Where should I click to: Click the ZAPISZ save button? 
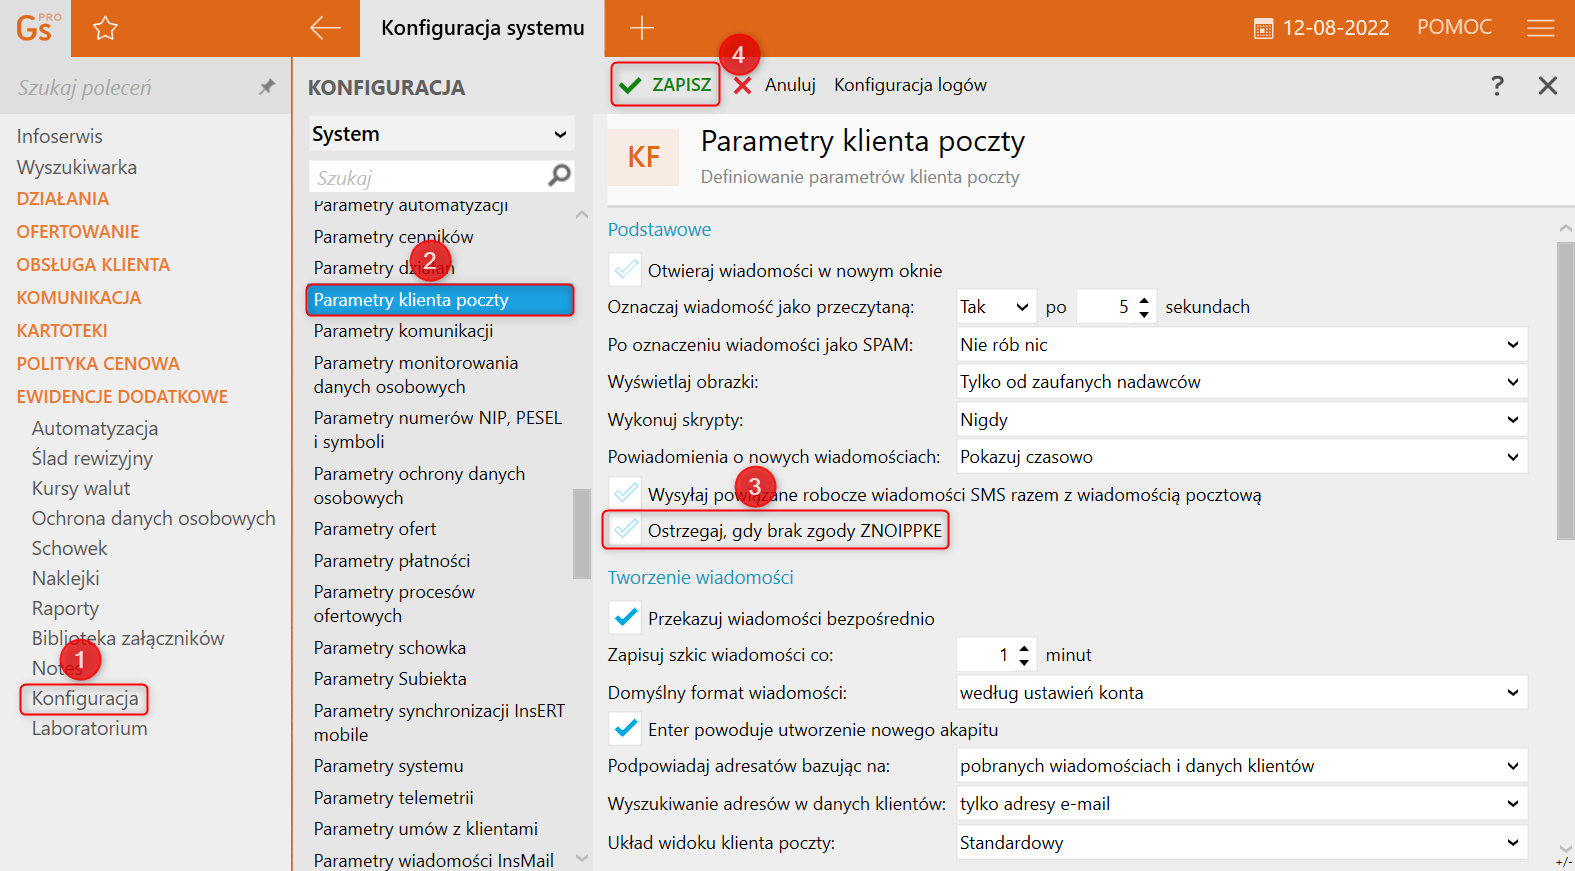tap(666, 85)
